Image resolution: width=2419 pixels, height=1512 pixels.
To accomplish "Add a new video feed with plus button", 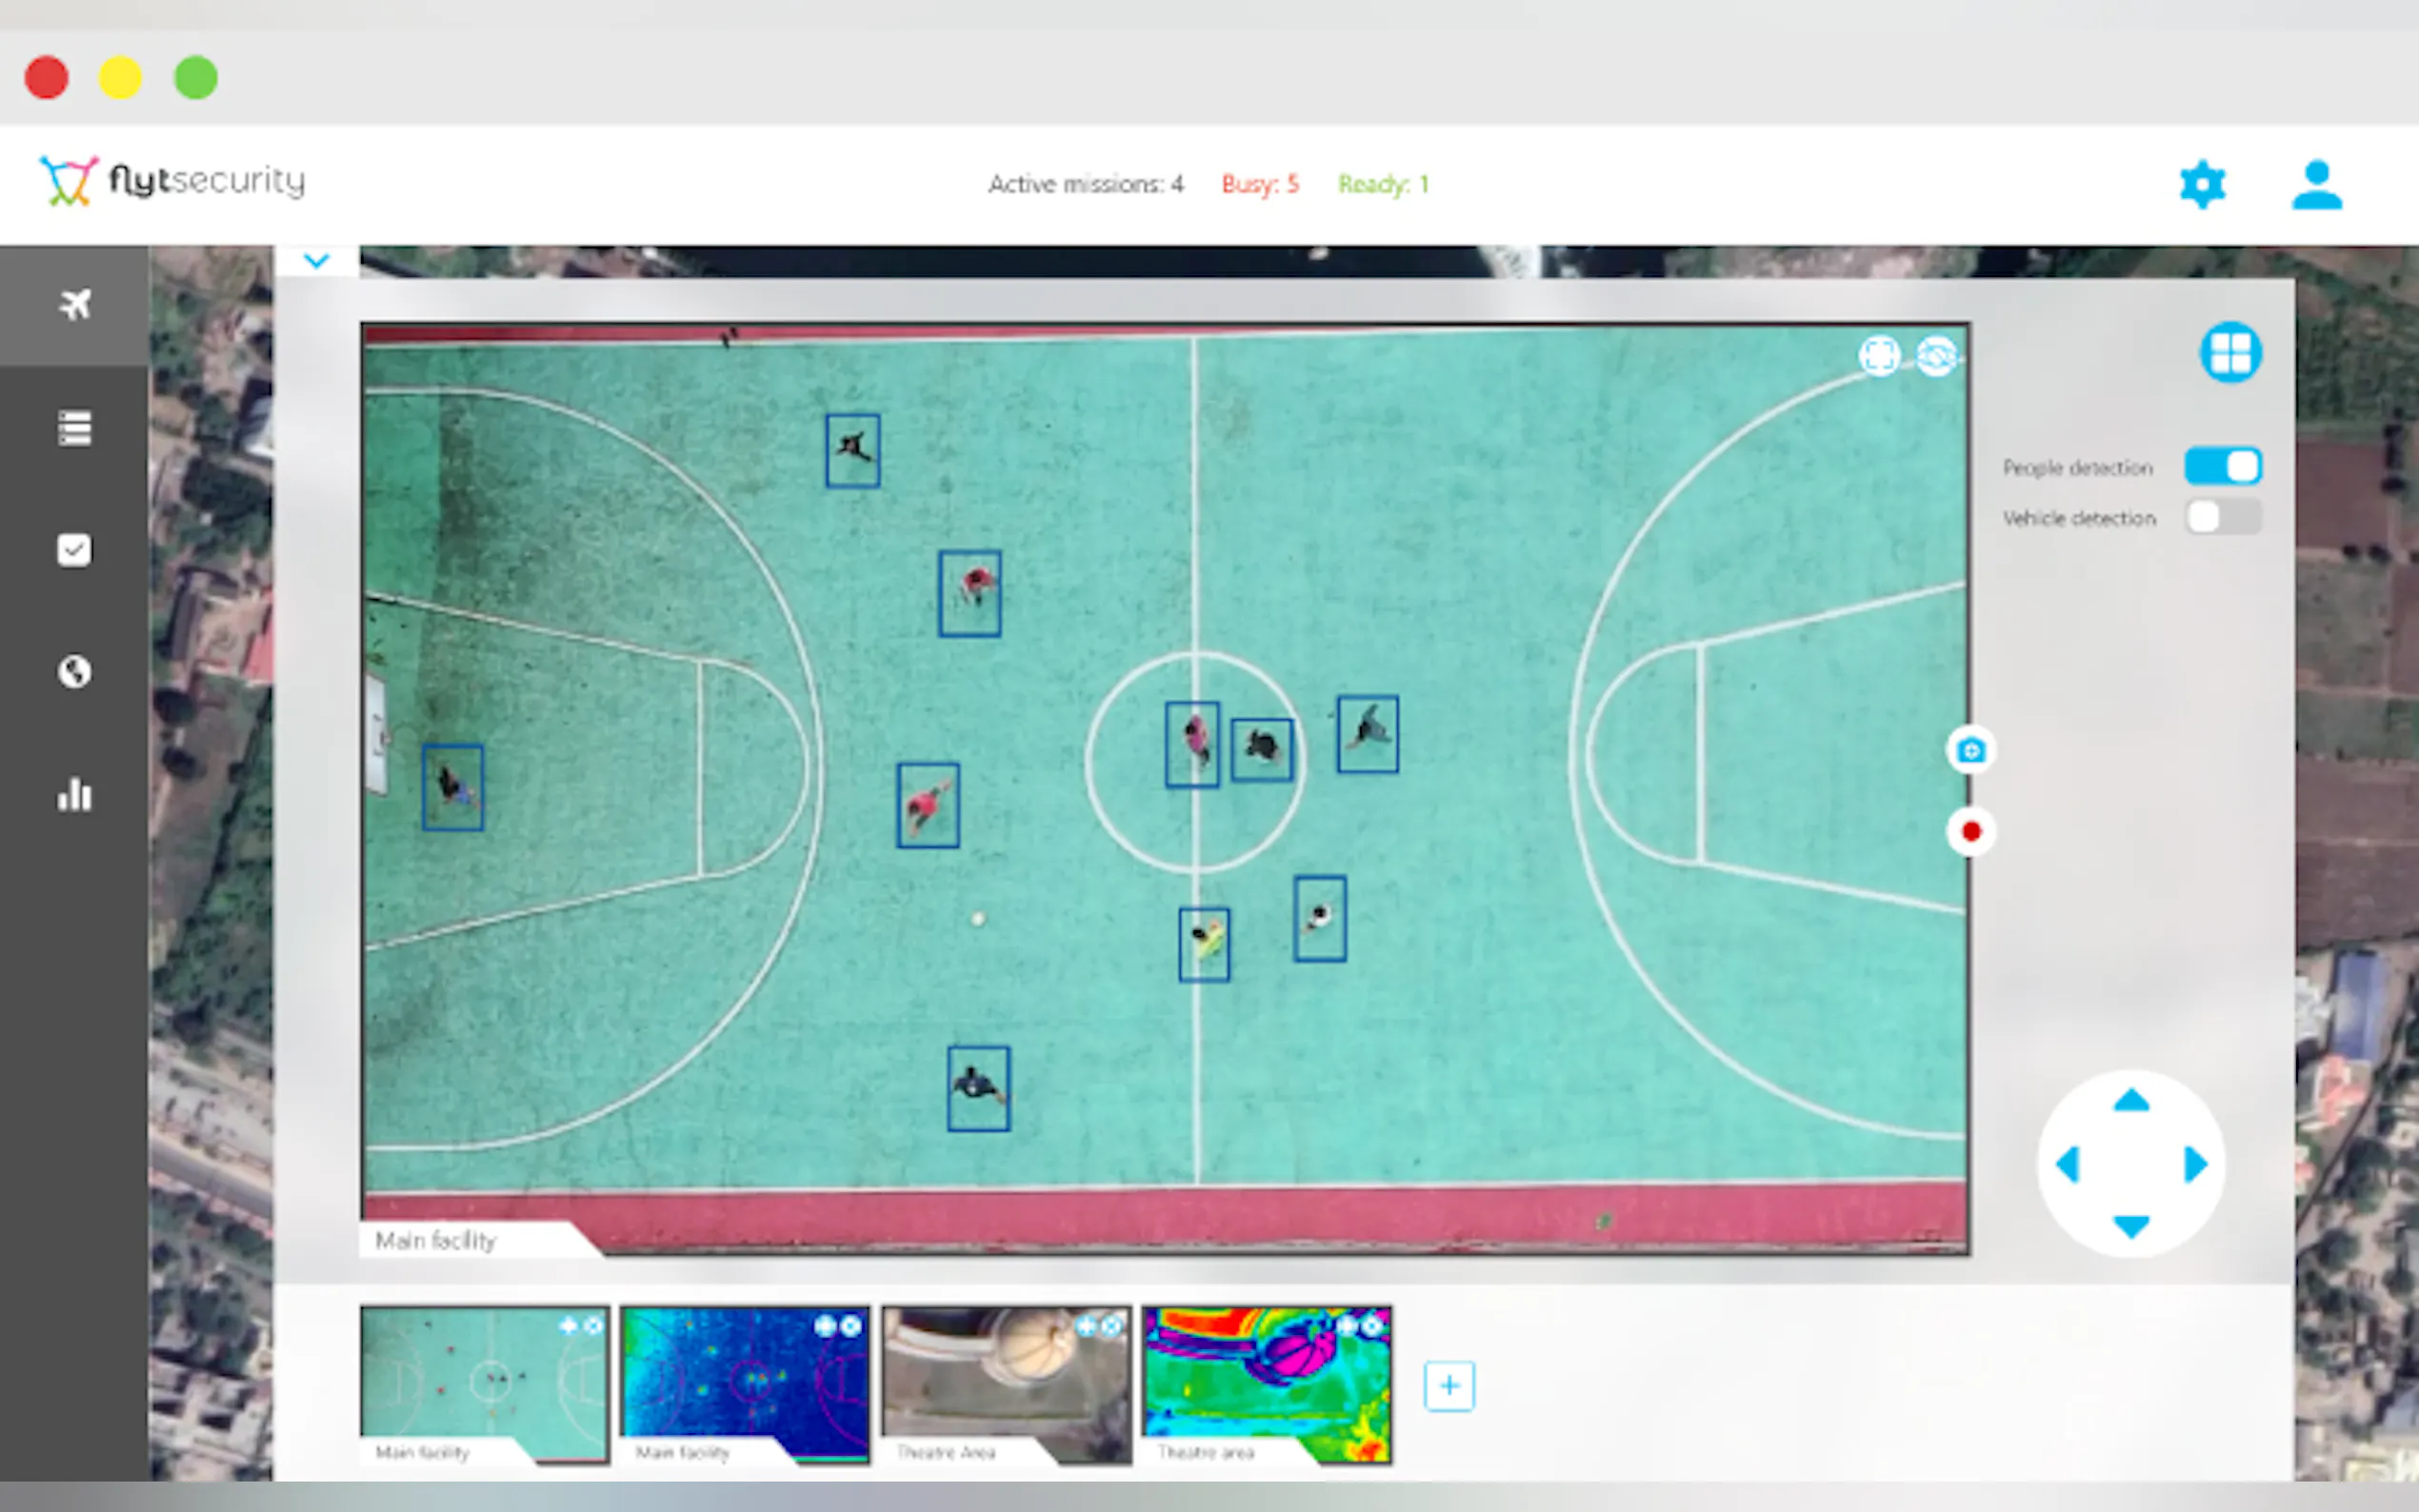I will [x=1448, y=1386].
